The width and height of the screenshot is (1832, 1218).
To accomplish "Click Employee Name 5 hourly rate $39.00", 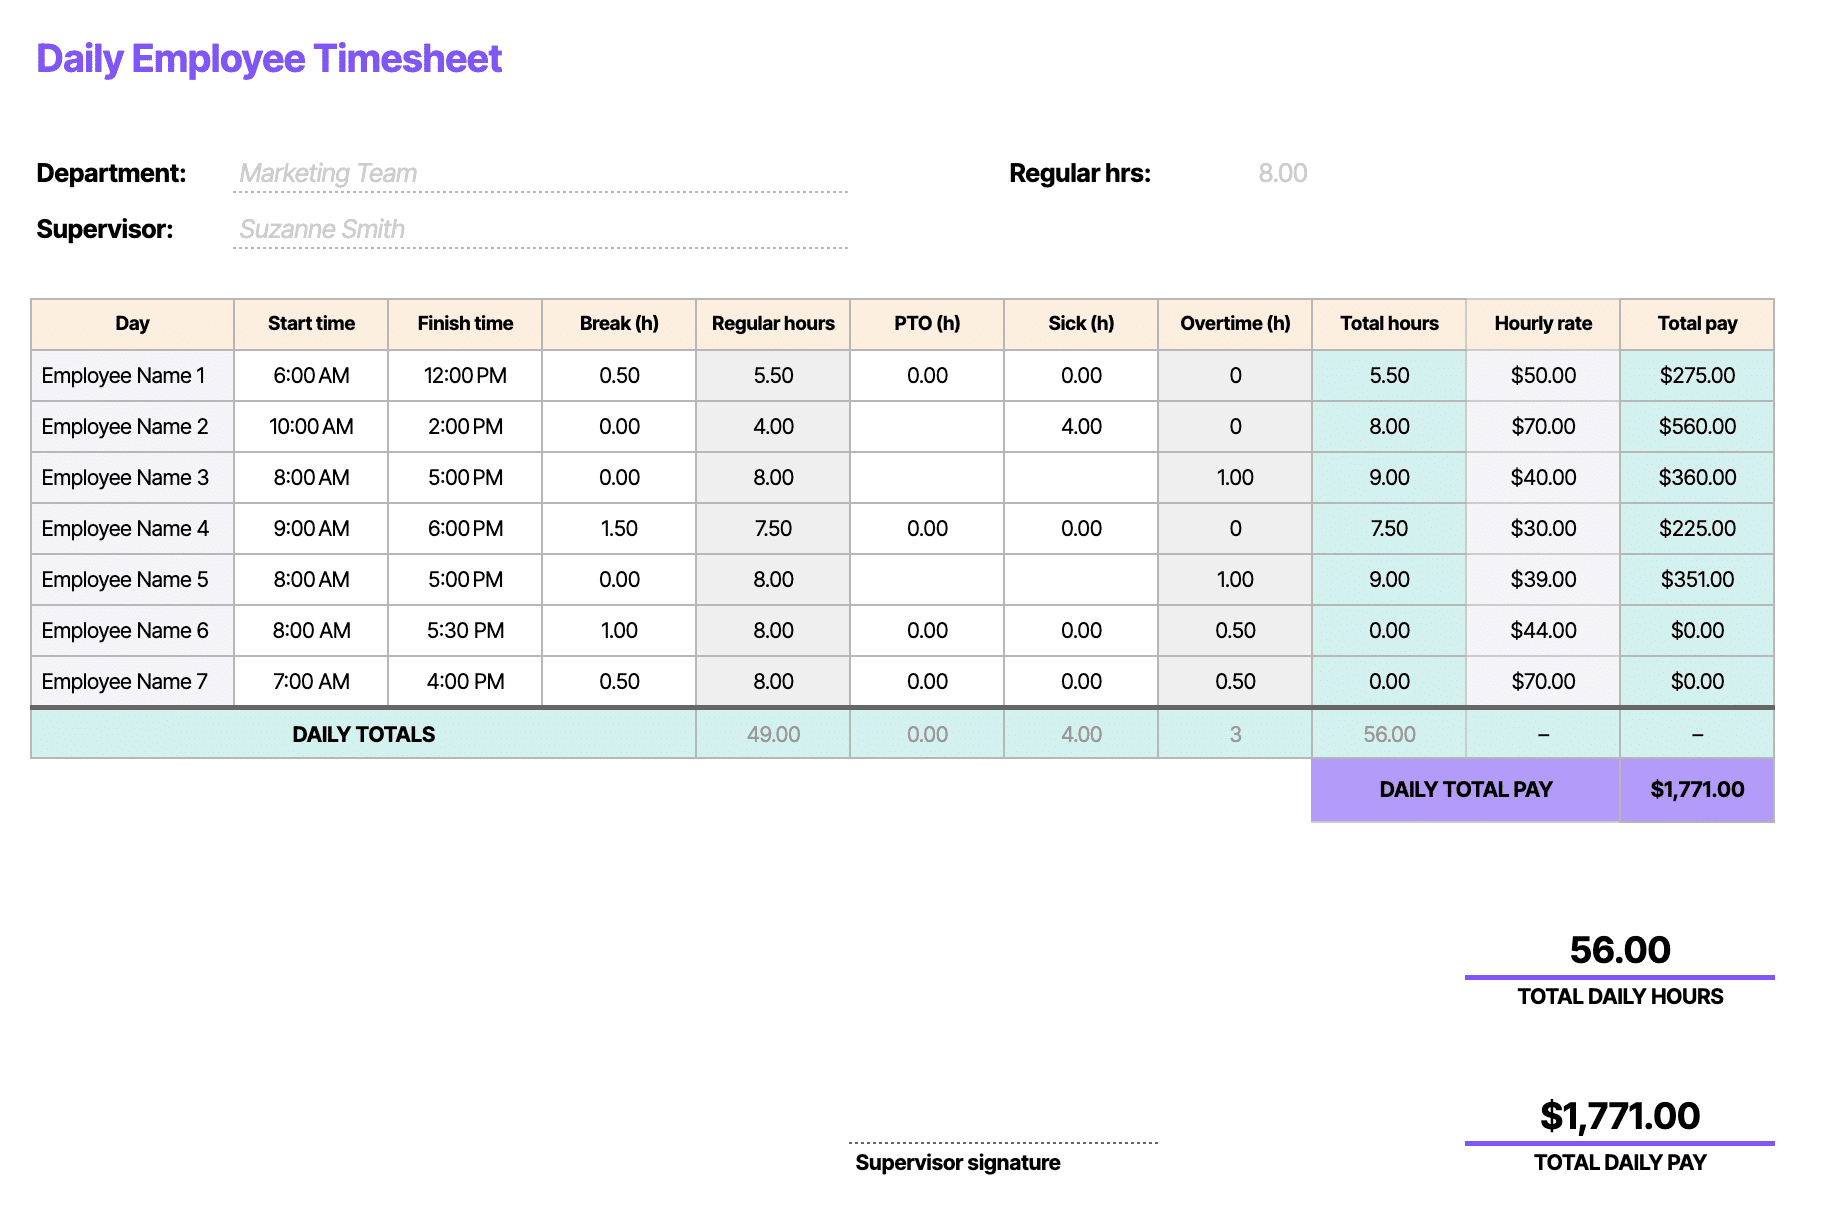I will [1543, 580].
